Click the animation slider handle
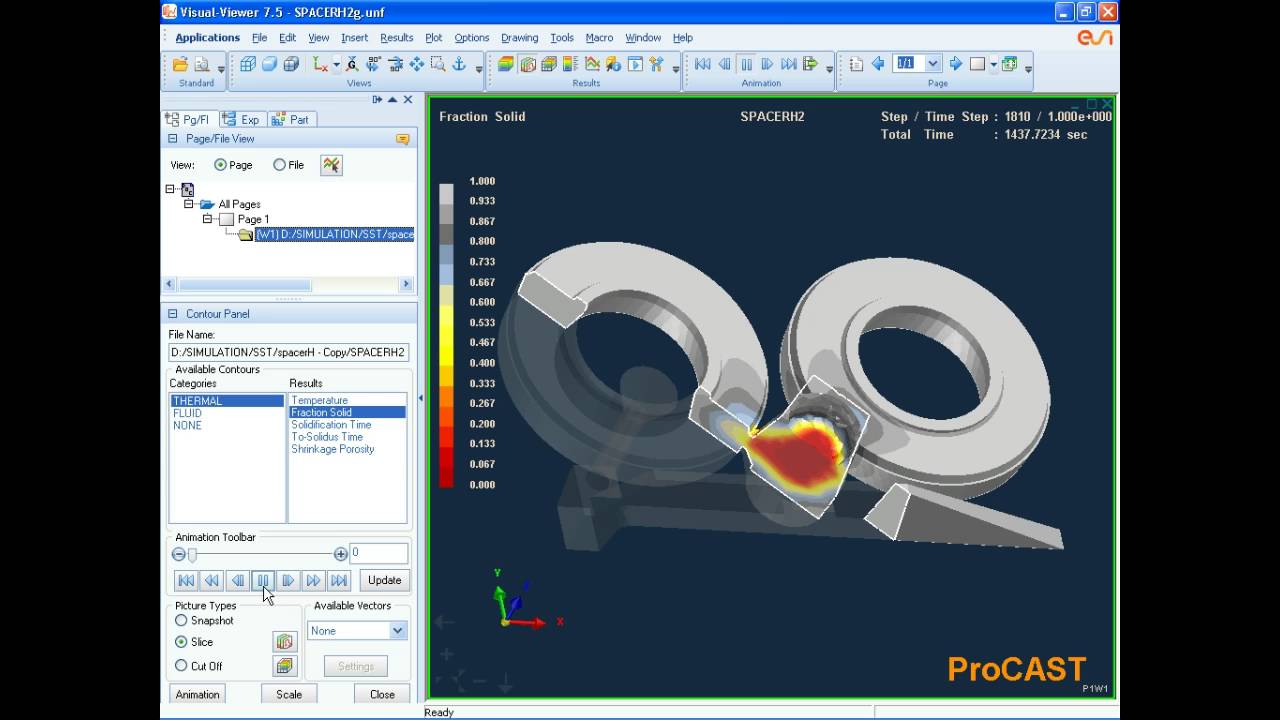This screenshot has height=720, width=1280. (192, 554)
